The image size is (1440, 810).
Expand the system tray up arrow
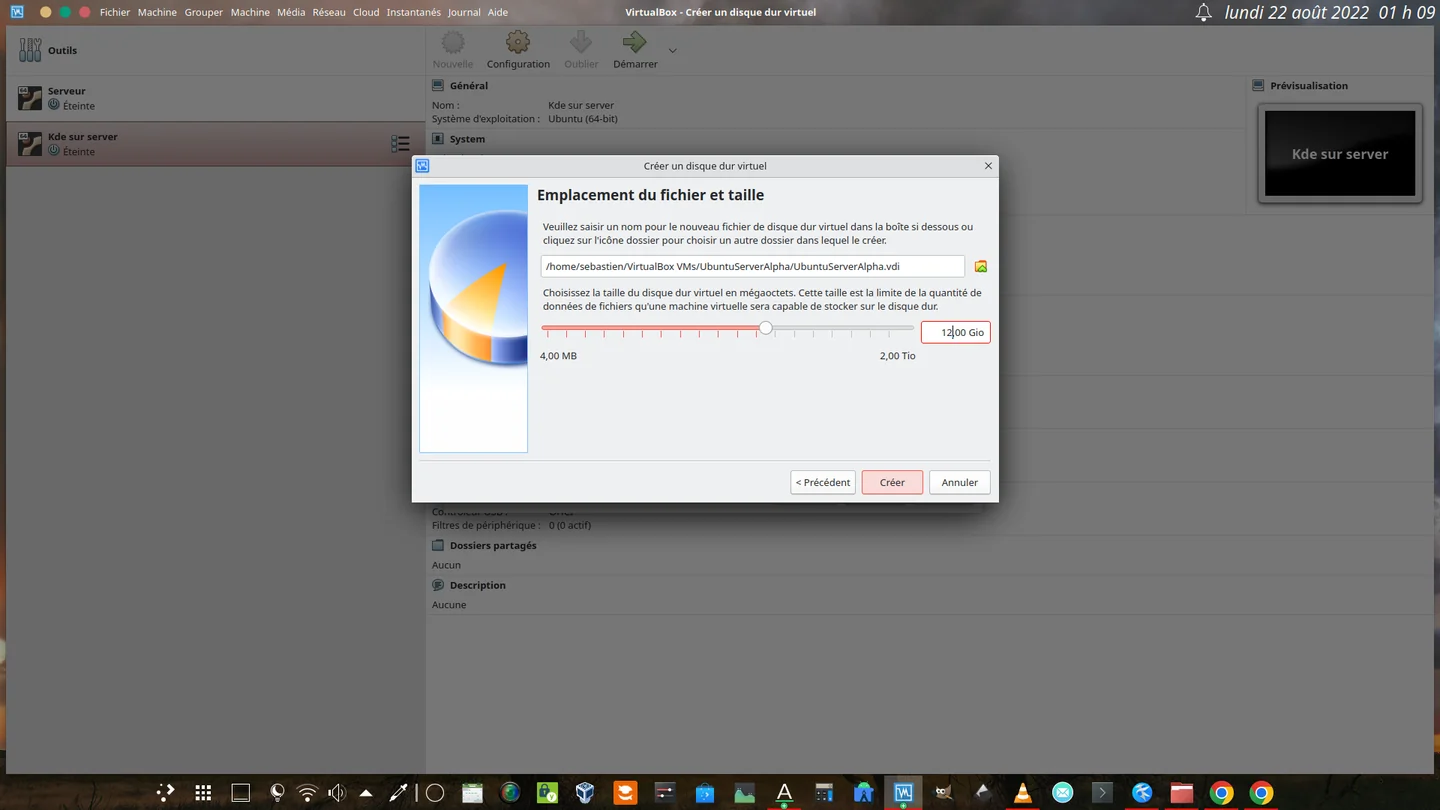click(x=366, y=793)
